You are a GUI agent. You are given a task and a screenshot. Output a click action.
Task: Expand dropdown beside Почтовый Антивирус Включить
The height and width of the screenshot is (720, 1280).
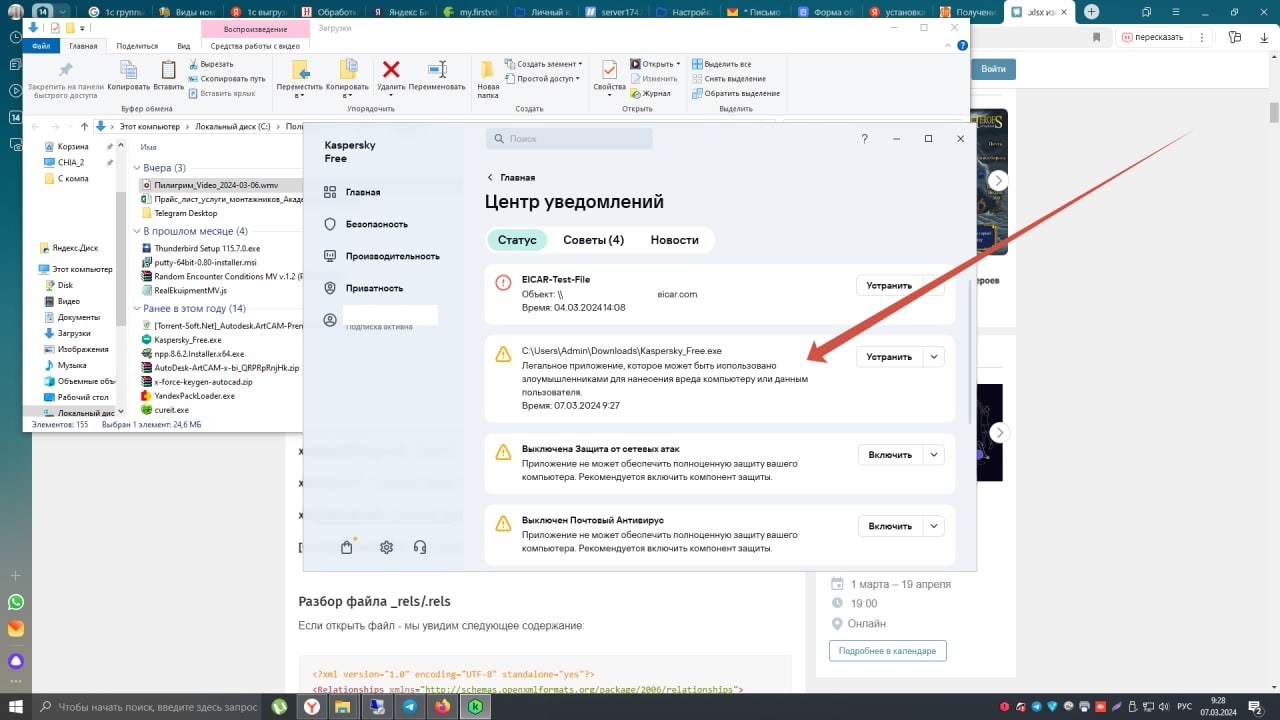934,526
